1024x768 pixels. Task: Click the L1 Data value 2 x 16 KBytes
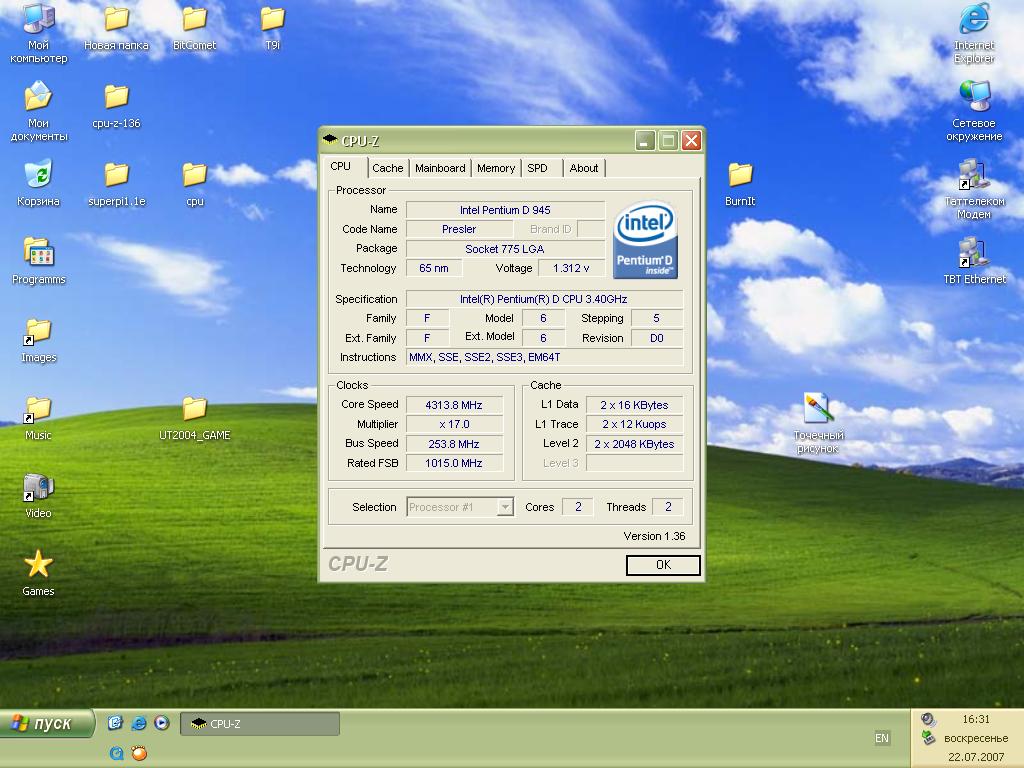coord(634,404)
